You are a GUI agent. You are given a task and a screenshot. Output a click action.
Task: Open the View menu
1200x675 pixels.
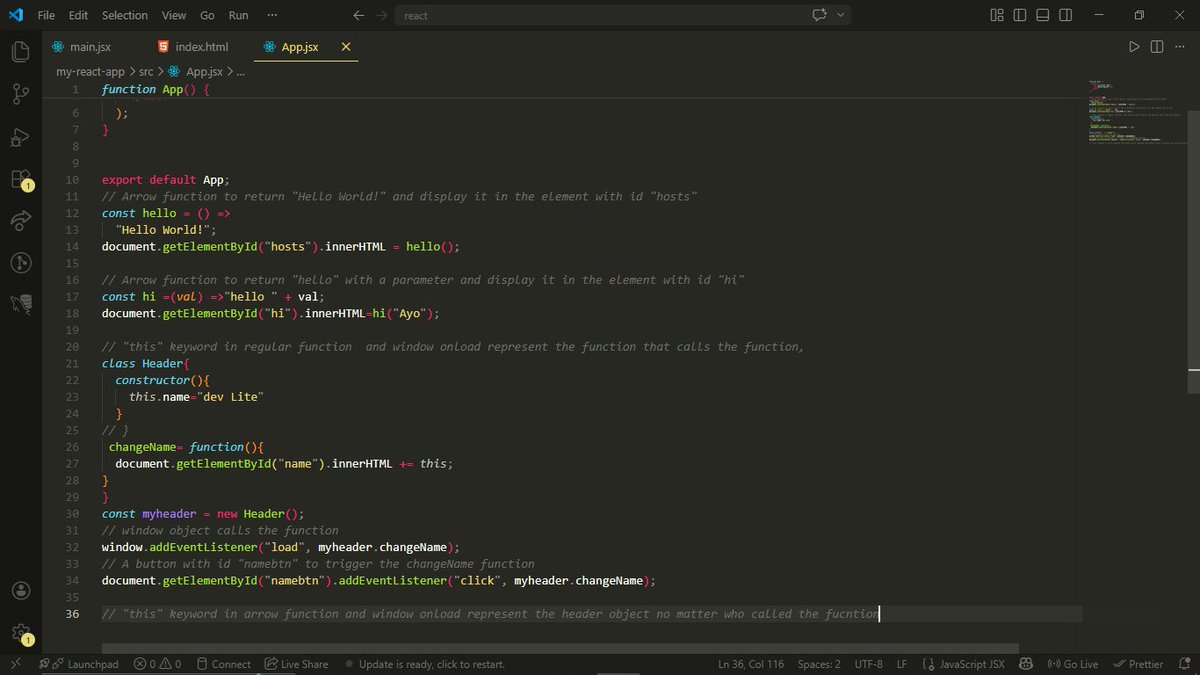click(174, 15)
